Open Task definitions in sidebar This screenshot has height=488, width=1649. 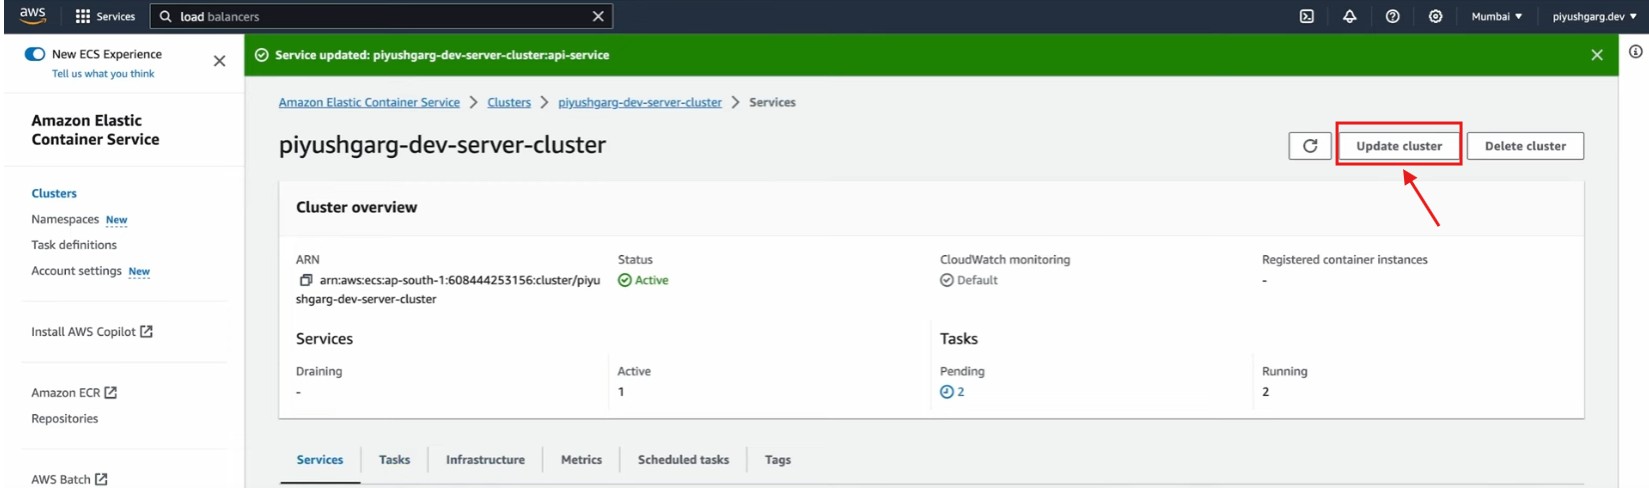74,245
